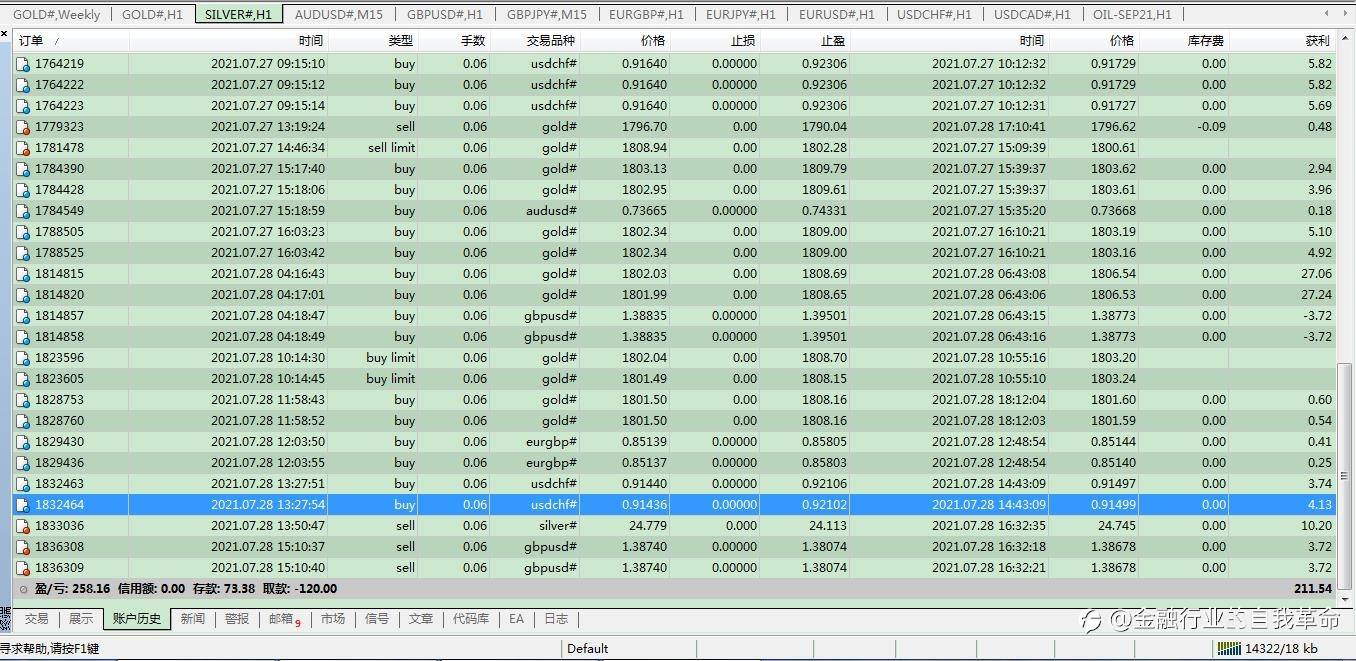Click the order icon for ticket 1788525
This screenshot has width=1356, height=661.
pyautogui.click(x=23, y=253)
